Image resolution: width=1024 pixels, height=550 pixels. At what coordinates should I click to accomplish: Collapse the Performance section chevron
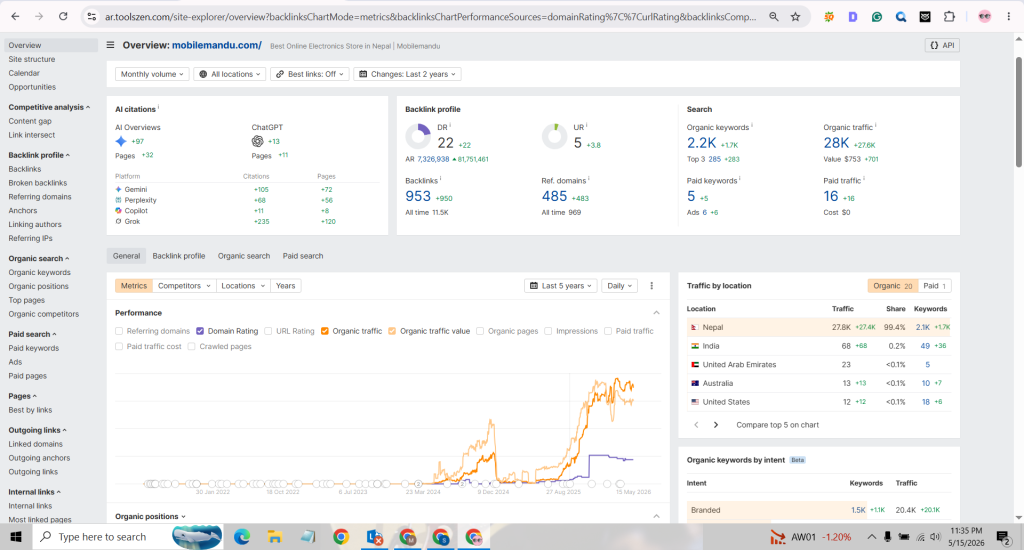pos(656,313)
